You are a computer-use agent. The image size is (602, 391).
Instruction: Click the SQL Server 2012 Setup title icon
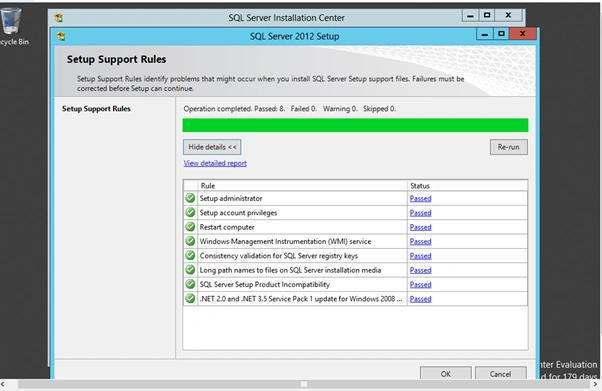(x=61, y=36)
